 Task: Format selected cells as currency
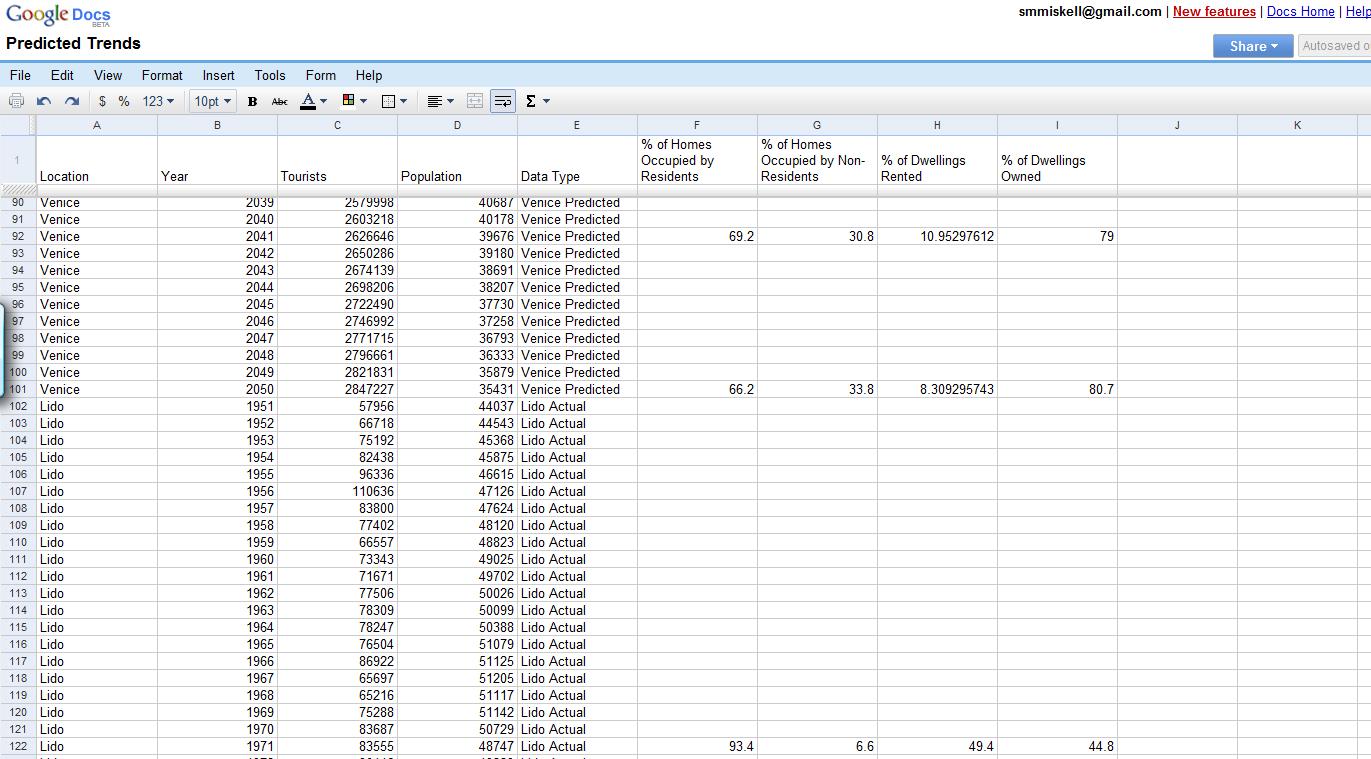click(102, 101)
